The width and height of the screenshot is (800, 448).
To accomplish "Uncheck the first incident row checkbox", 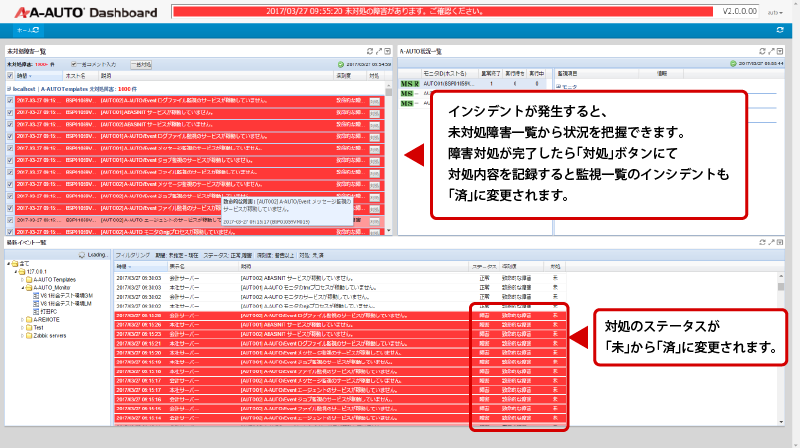I will 10,101.
